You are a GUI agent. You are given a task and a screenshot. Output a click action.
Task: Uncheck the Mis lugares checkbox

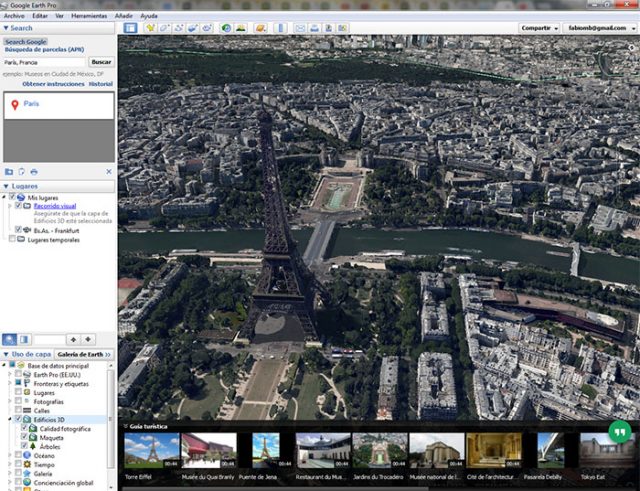(12, 197)
